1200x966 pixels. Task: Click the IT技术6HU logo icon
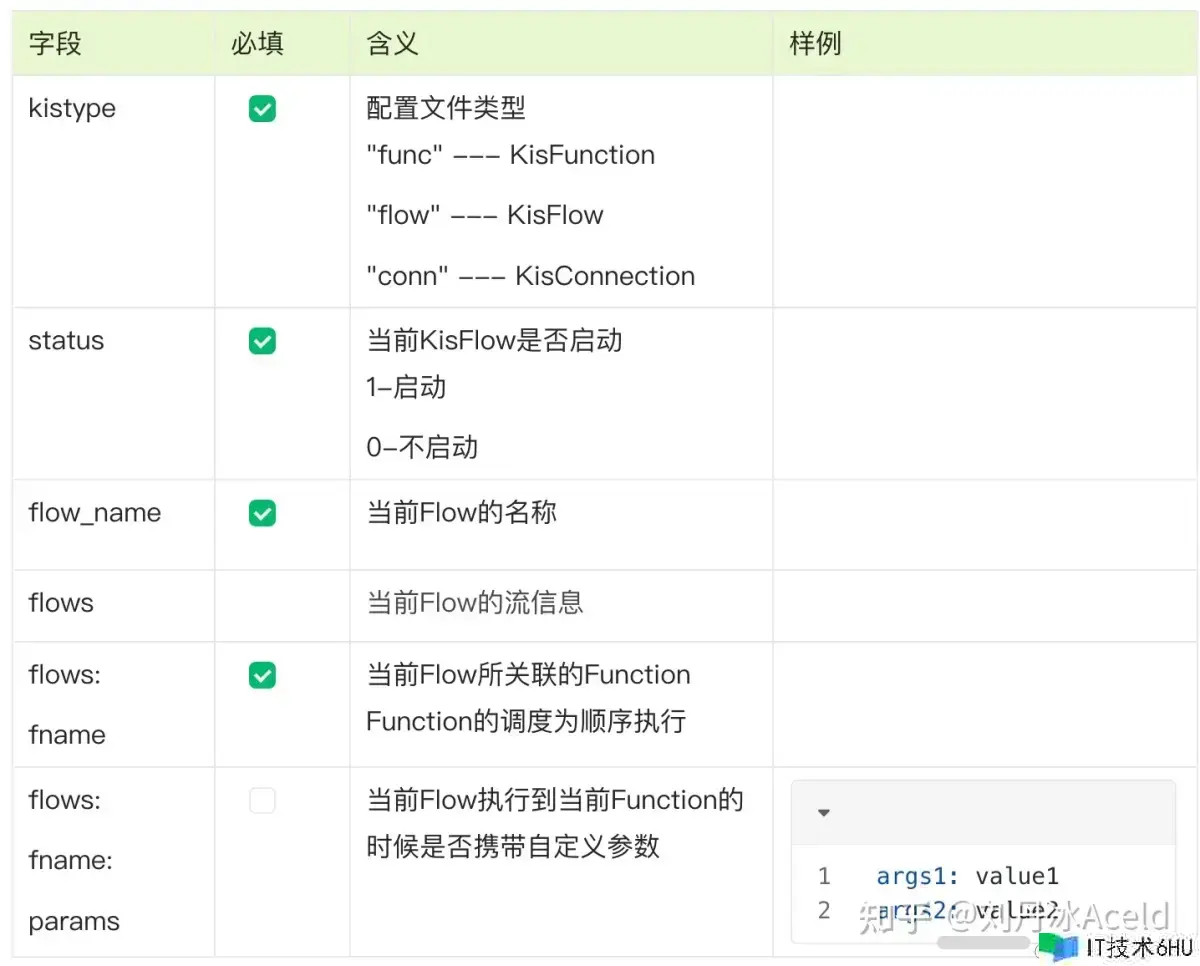coord(1058,946)
